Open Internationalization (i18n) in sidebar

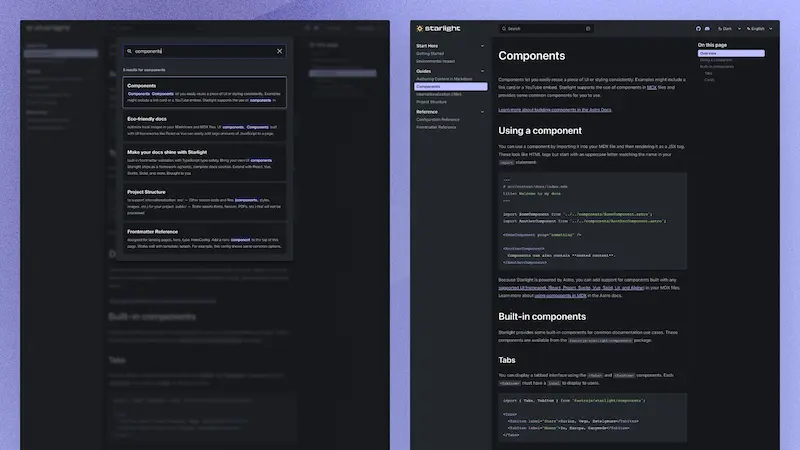pos(438,94)
